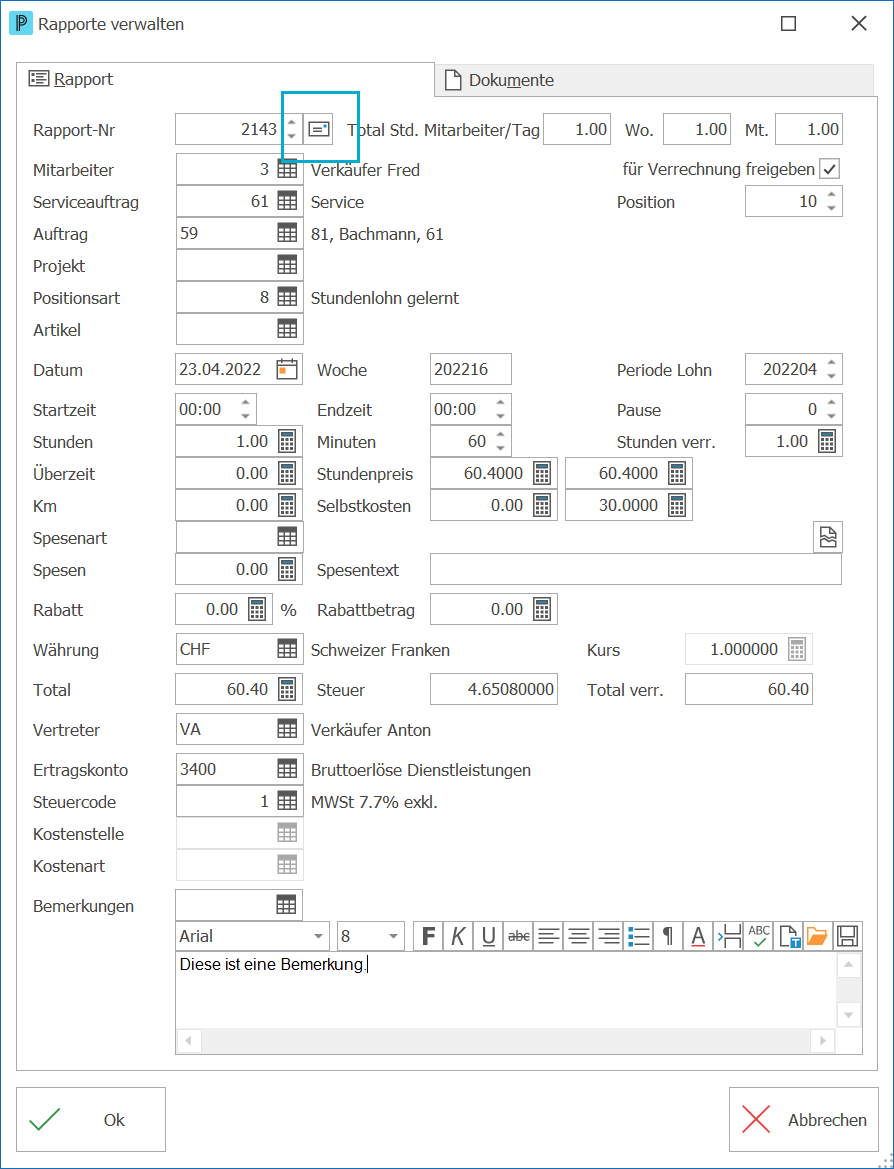
Task: Decrease the Position value with the down spinner
Action: pos(831,208)
